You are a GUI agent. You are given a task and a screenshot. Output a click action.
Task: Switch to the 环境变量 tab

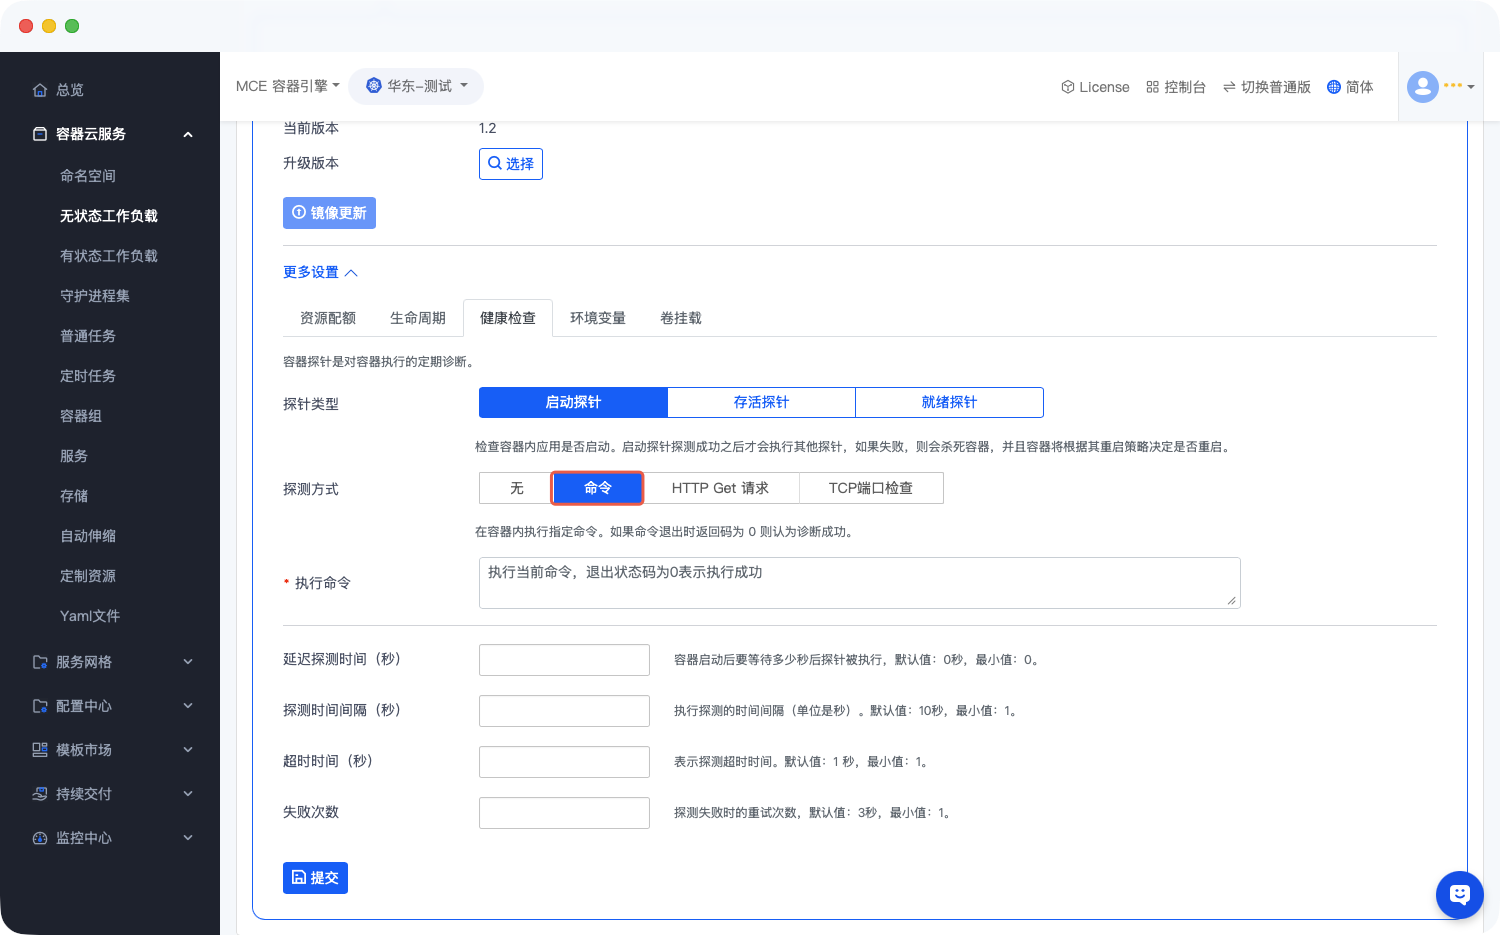[x=597, y=318]
